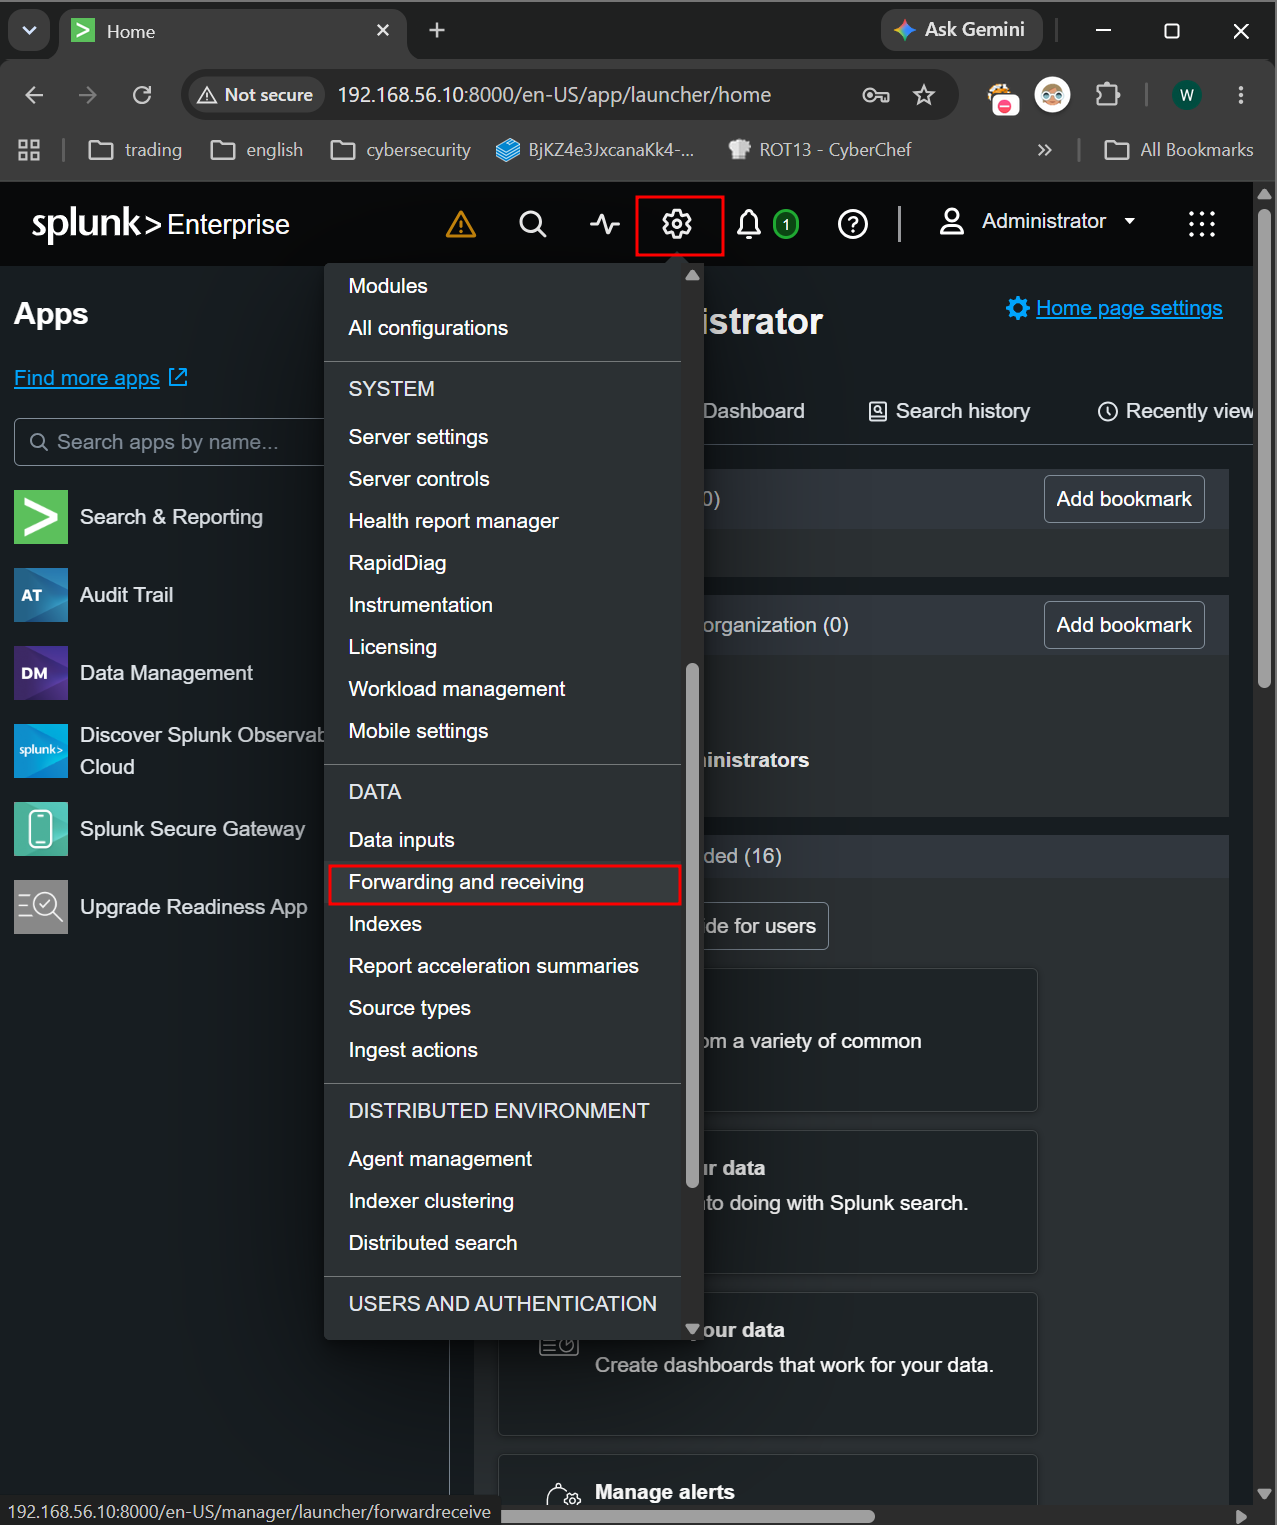Image resolution: width=1277 pixels, height=1525 pixels.
Task: Open Distributed search menu item
Action: tap(433, 1243)
